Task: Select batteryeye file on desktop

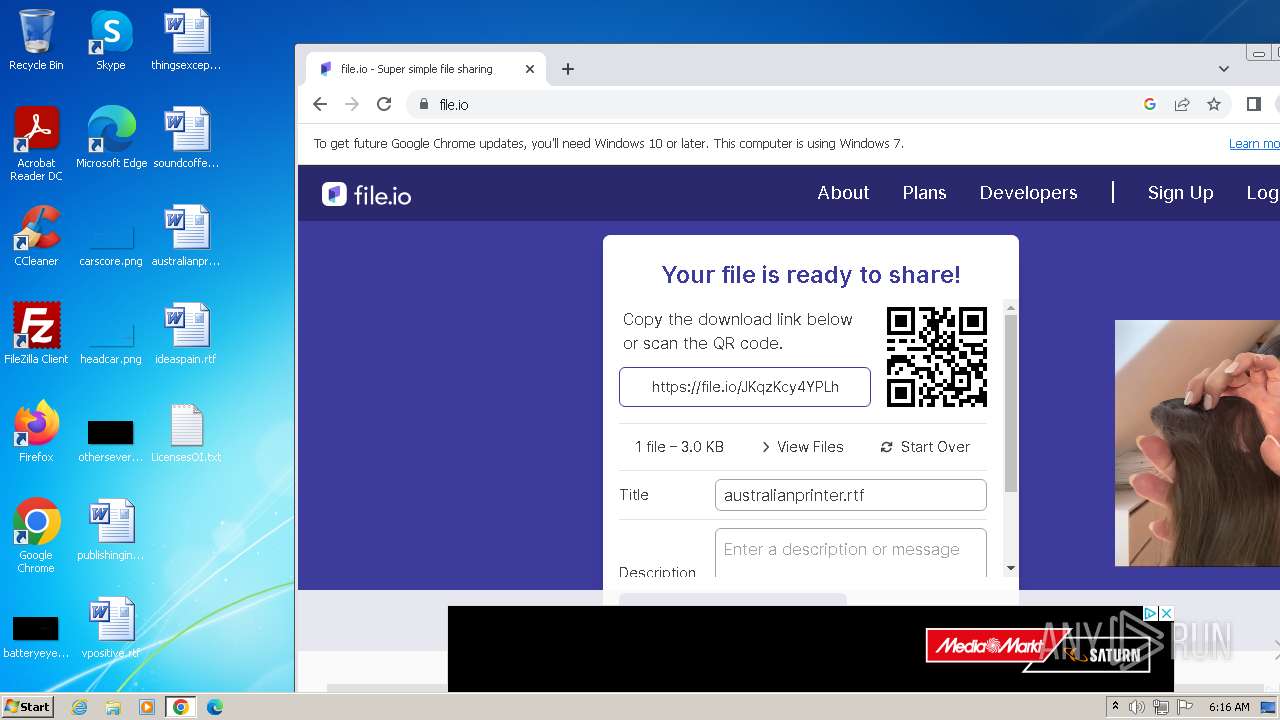Action: [x=36, y=638]
